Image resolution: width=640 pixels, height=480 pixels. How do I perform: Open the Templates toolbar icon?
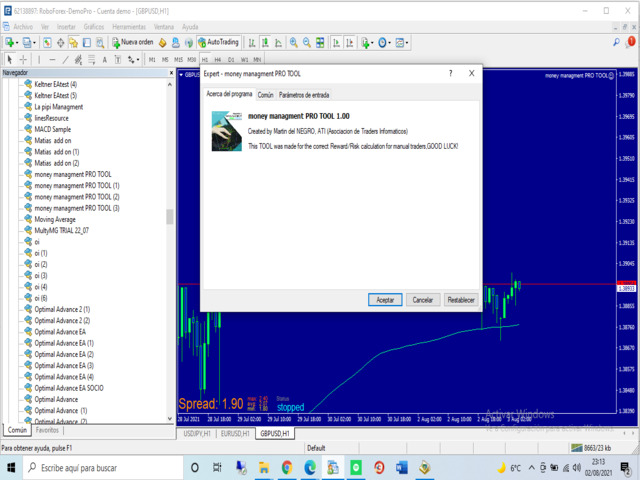point(400,42)
